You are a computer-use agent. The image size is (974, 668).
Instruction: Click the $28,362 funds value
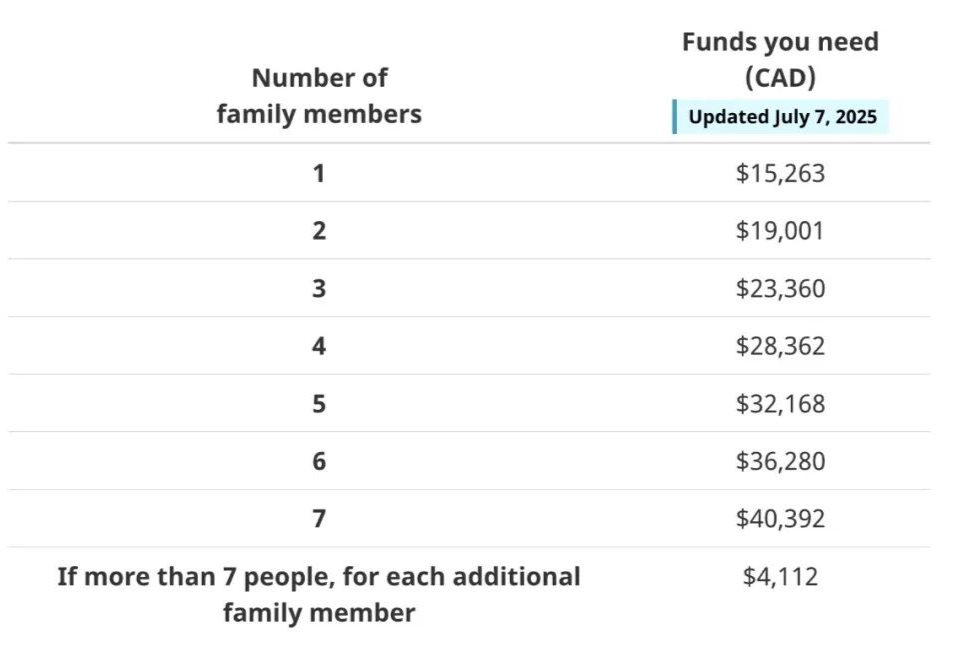780,345
